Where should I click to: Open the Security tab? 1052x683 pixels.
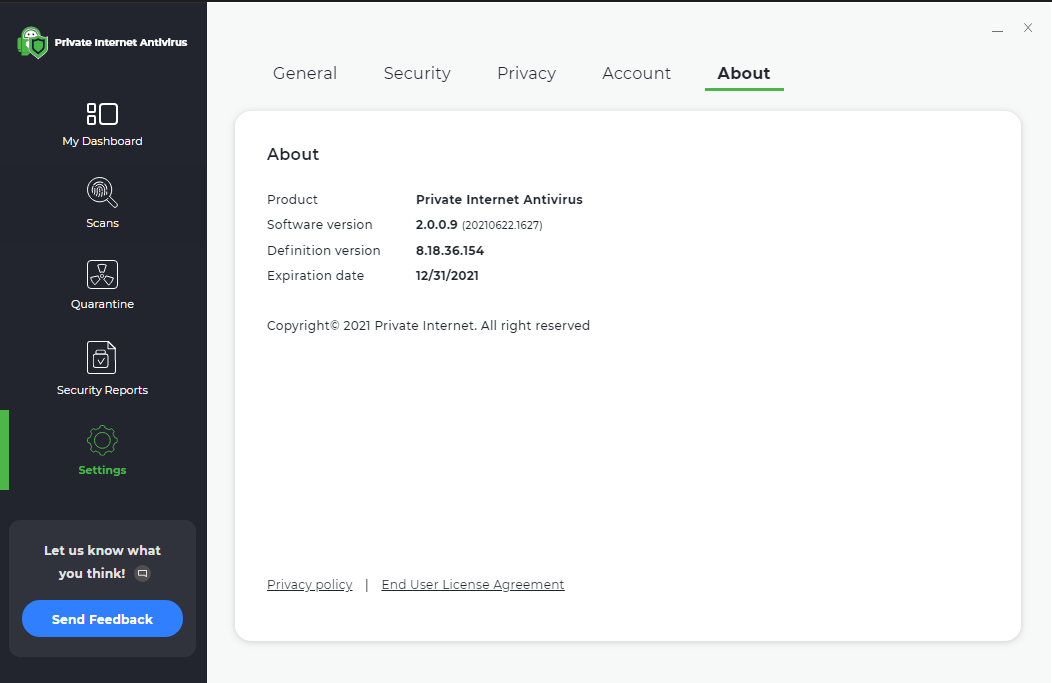click(417, 73)
